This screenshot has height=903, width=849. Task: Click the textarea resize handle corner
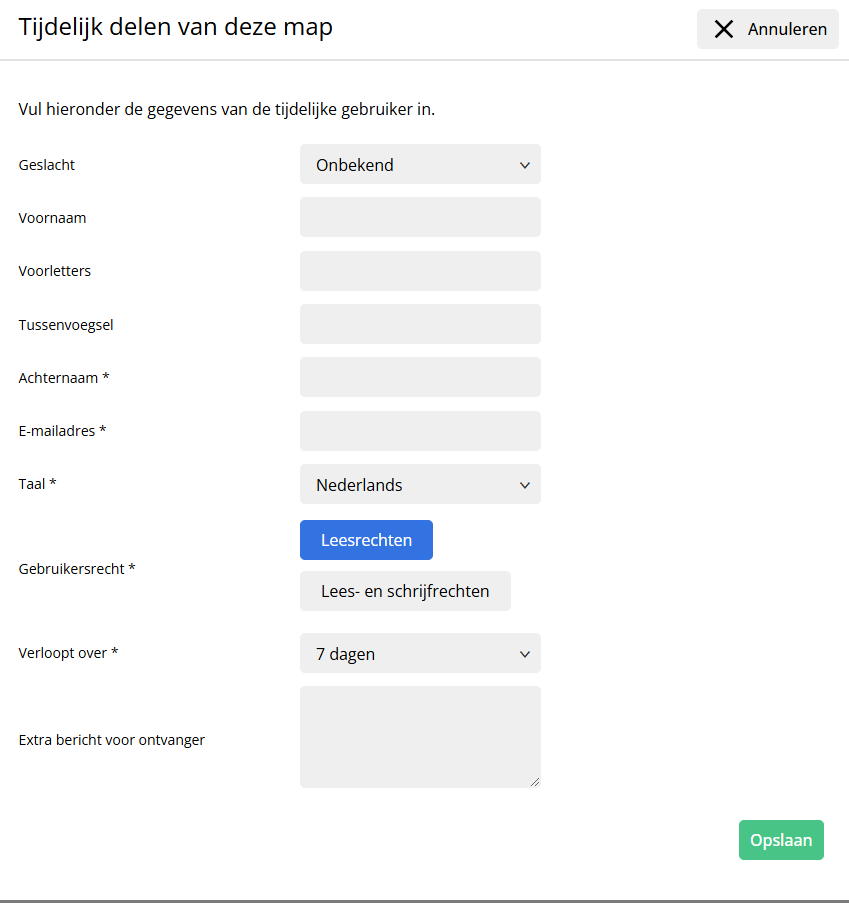click(x=535, y=782)
